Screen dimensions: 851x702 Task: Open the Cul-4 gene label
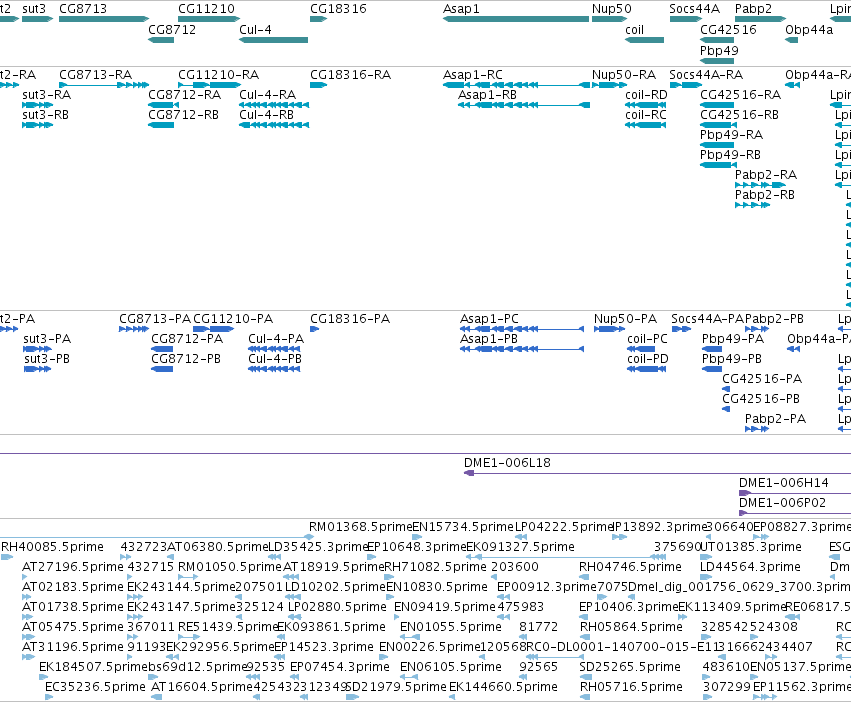tap(255, 30)
